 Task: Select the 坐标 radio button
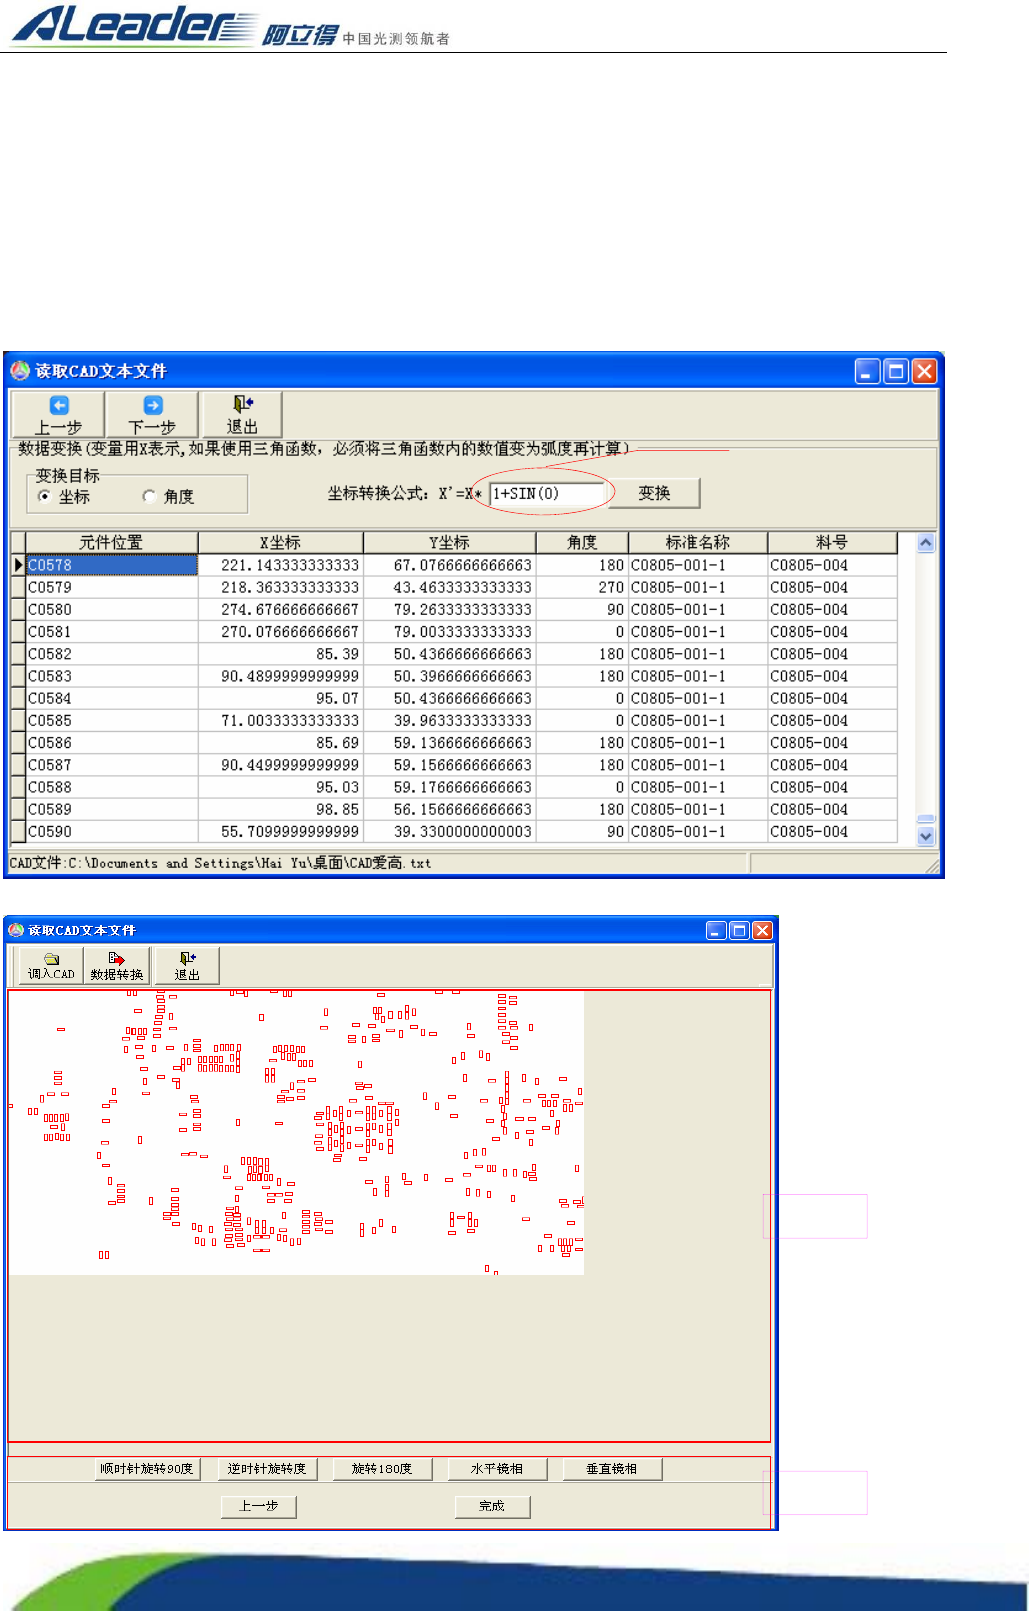click(44, 496)
